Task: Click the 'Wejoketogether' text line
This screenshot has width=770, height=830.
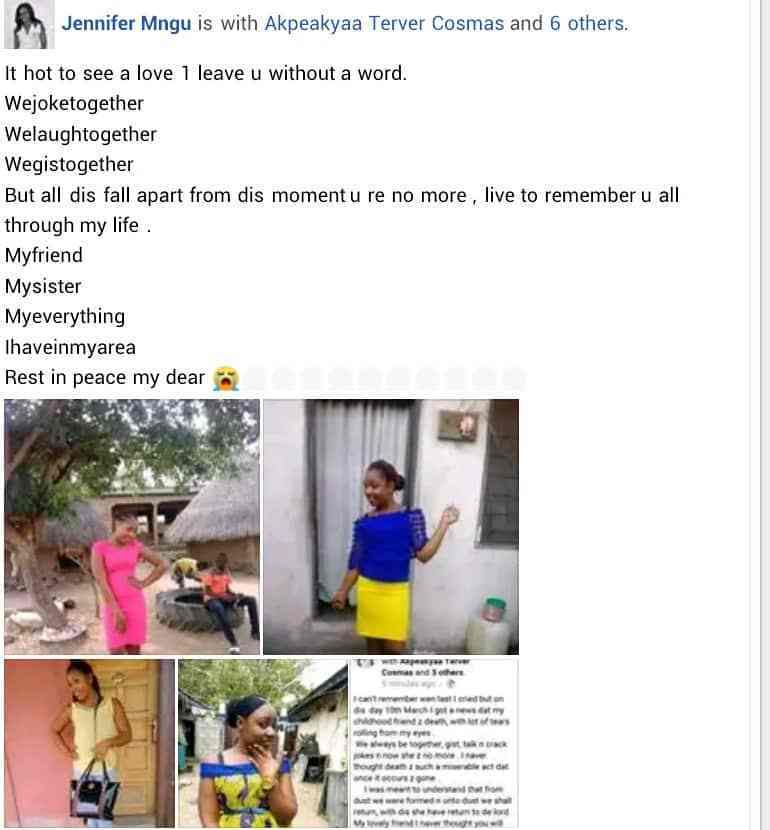Action: pyautogui.click(x=74, y=104)
